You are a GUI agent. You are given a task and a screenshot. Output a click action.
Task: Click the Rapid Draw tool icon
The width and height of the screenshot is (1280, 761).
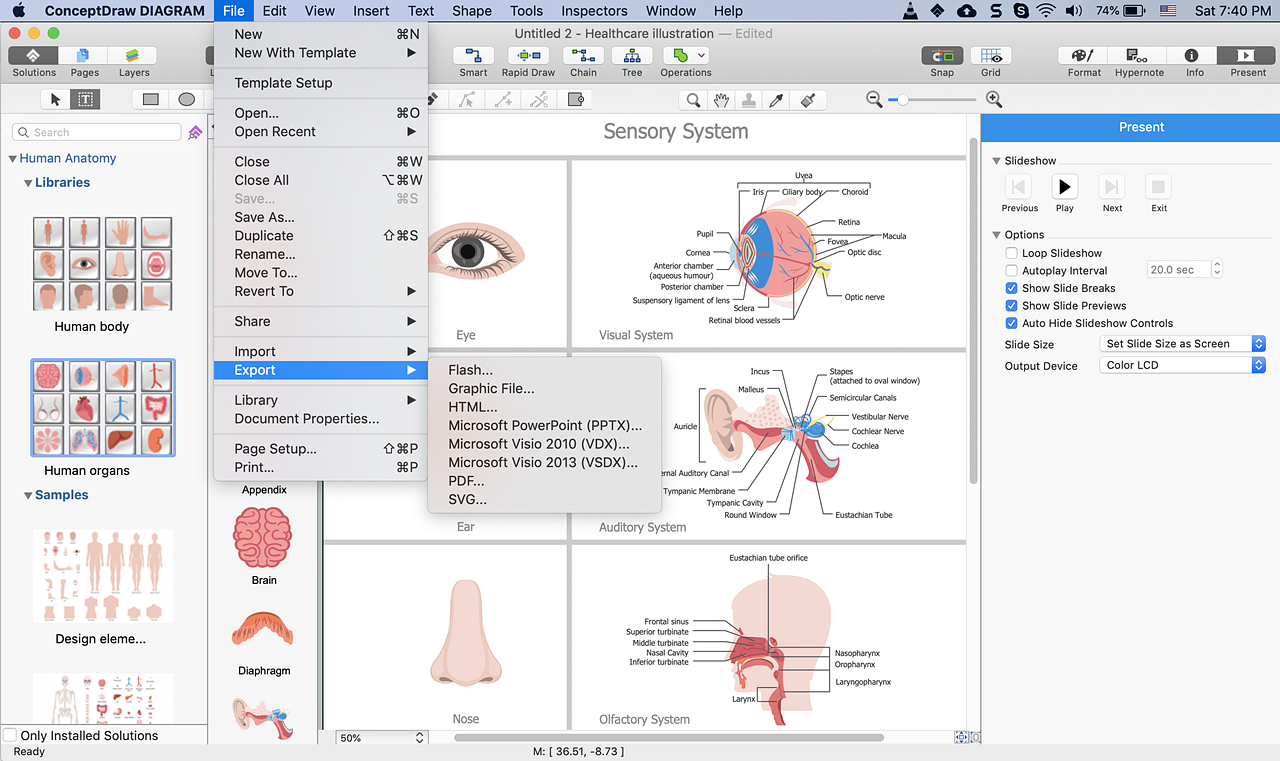528,56
